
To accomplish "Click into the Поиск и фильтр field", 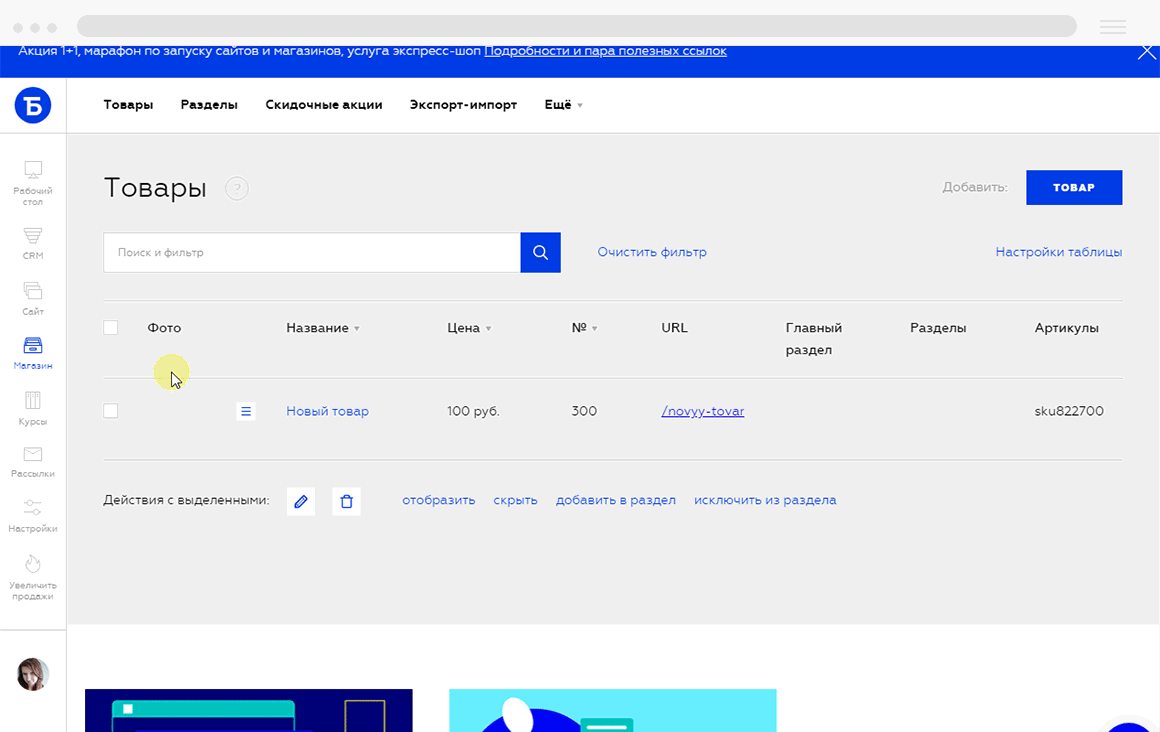I will tap(312, 252).
